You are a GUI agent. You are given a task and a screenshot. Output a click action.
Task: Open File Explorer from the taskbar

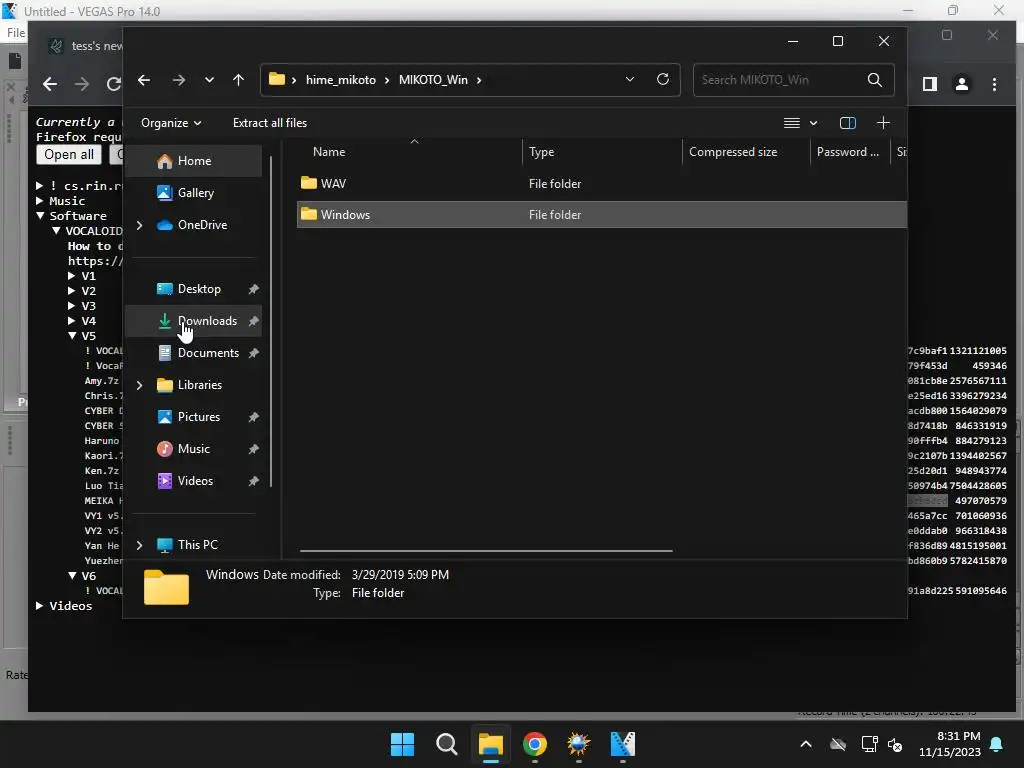(x=490, y=744)
